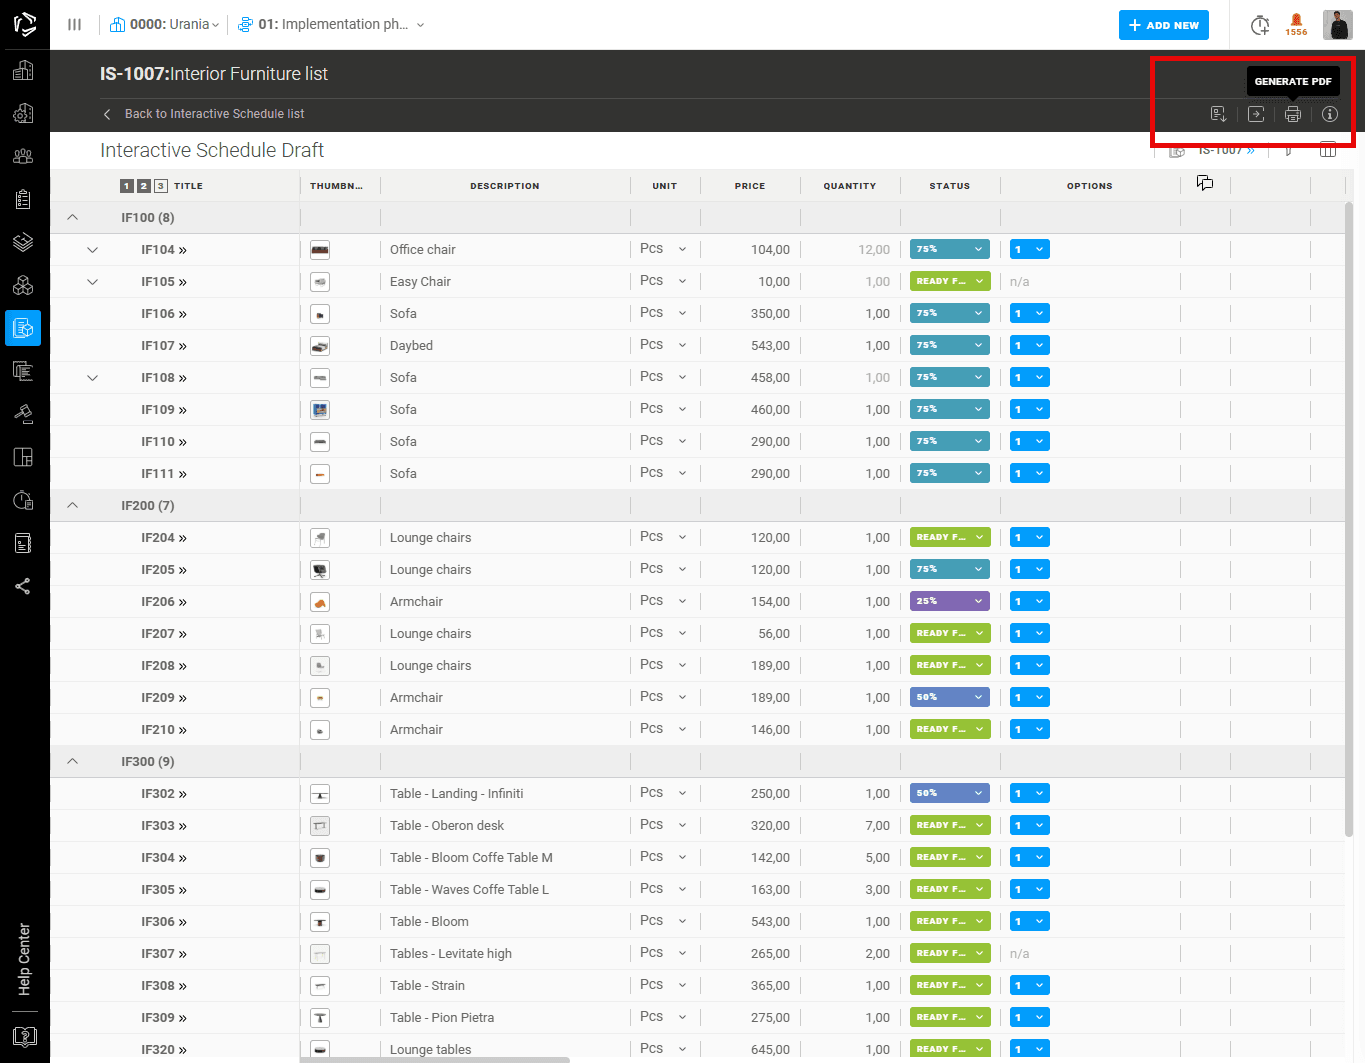
Task: Toggle heading level 1 in the Title column
Action: tap(127, 186)
